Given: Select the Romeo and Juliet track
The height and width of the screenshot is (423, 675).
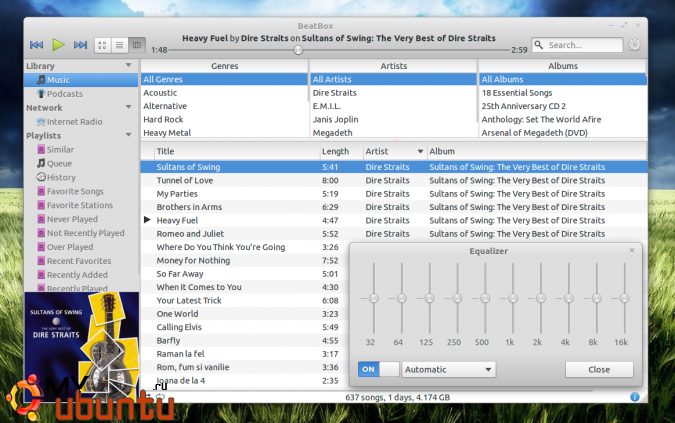Looking at the screenshot, I should point(394,234).
